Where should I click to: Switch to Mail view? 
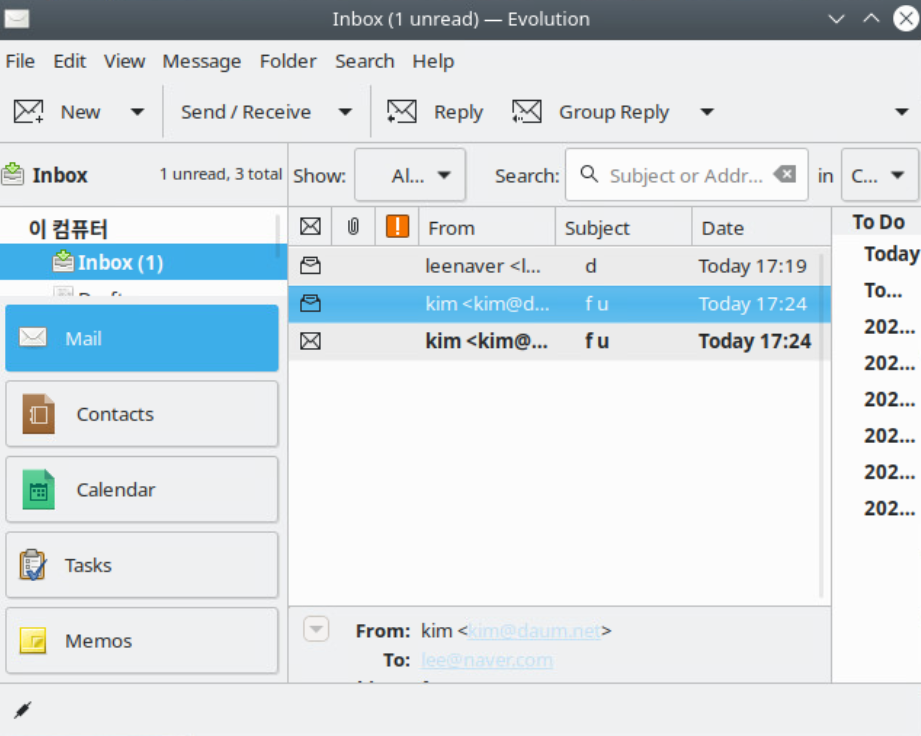pyautogui.click(x=142, y=338)
